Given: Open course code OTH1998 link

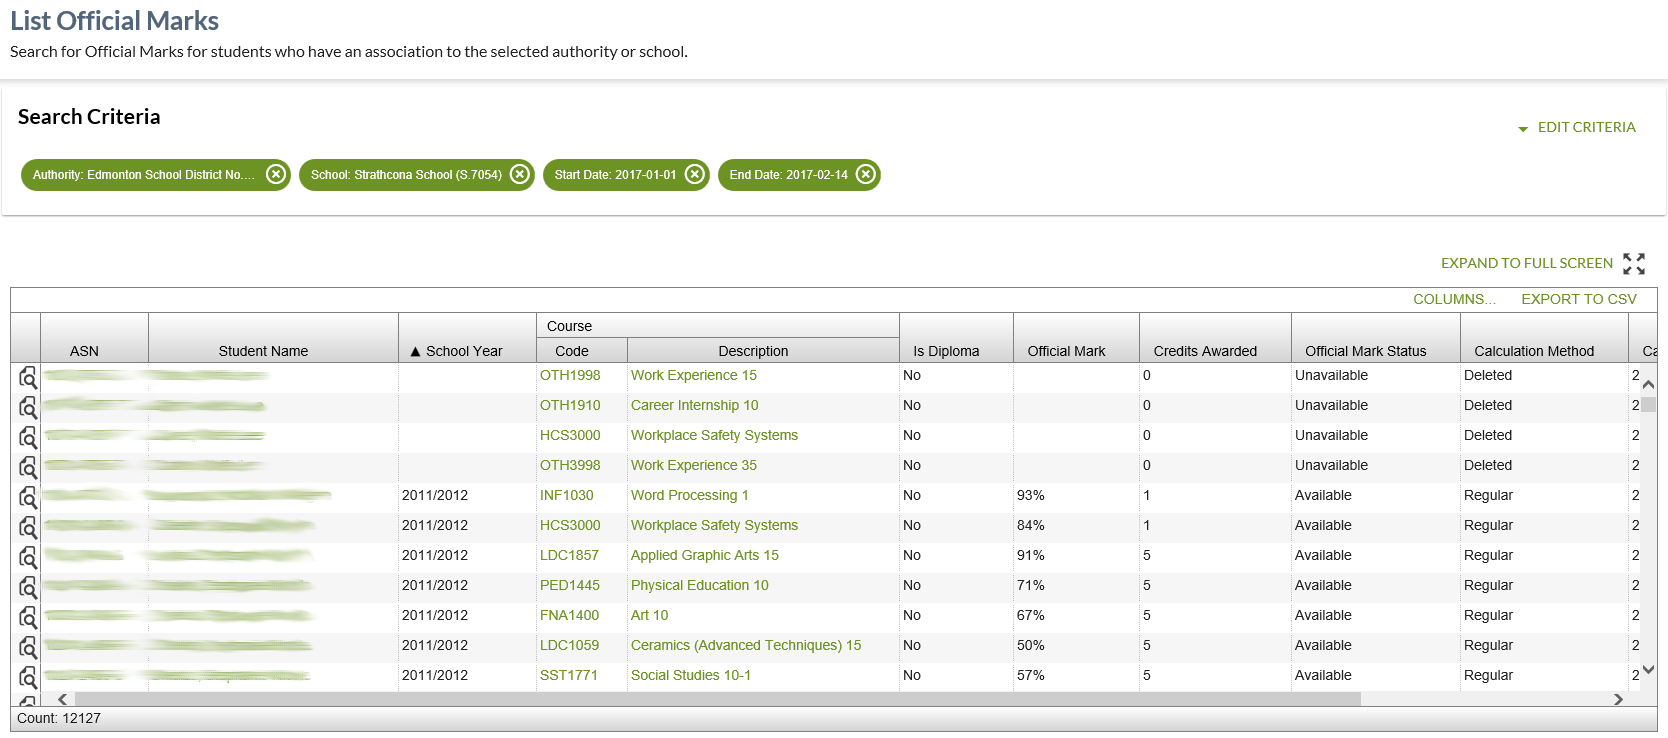Looking at the screenshot, I should coord(570,375).
